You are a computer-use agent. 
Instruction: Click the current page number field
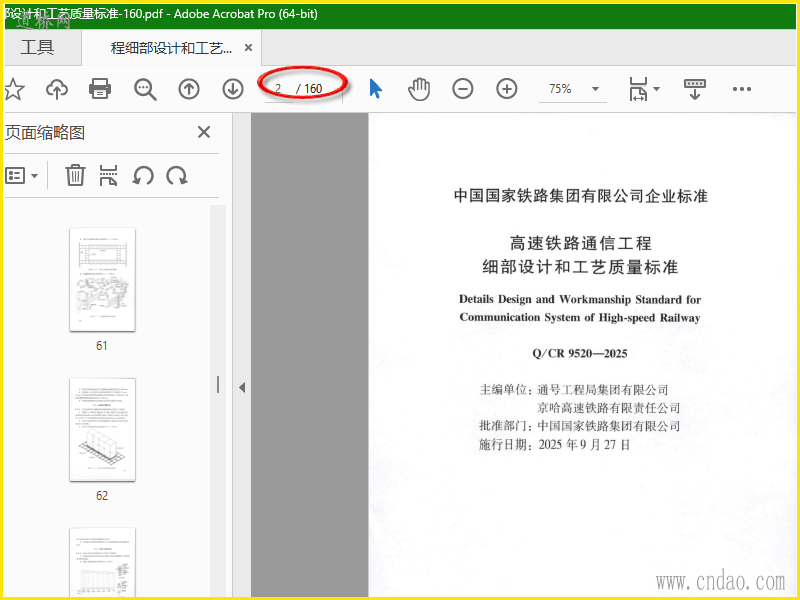click(278, 89)
